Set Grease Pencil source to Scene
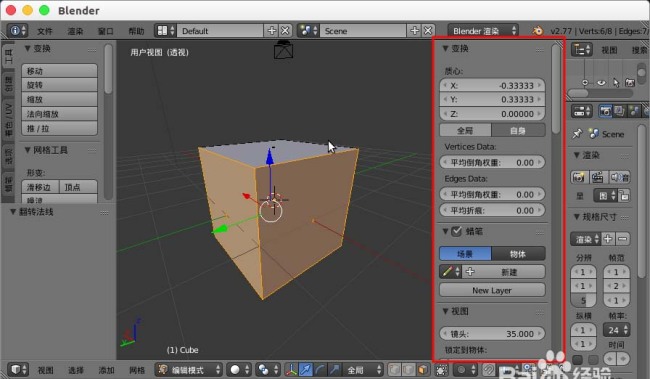650x379 pixels. [465, 253]
